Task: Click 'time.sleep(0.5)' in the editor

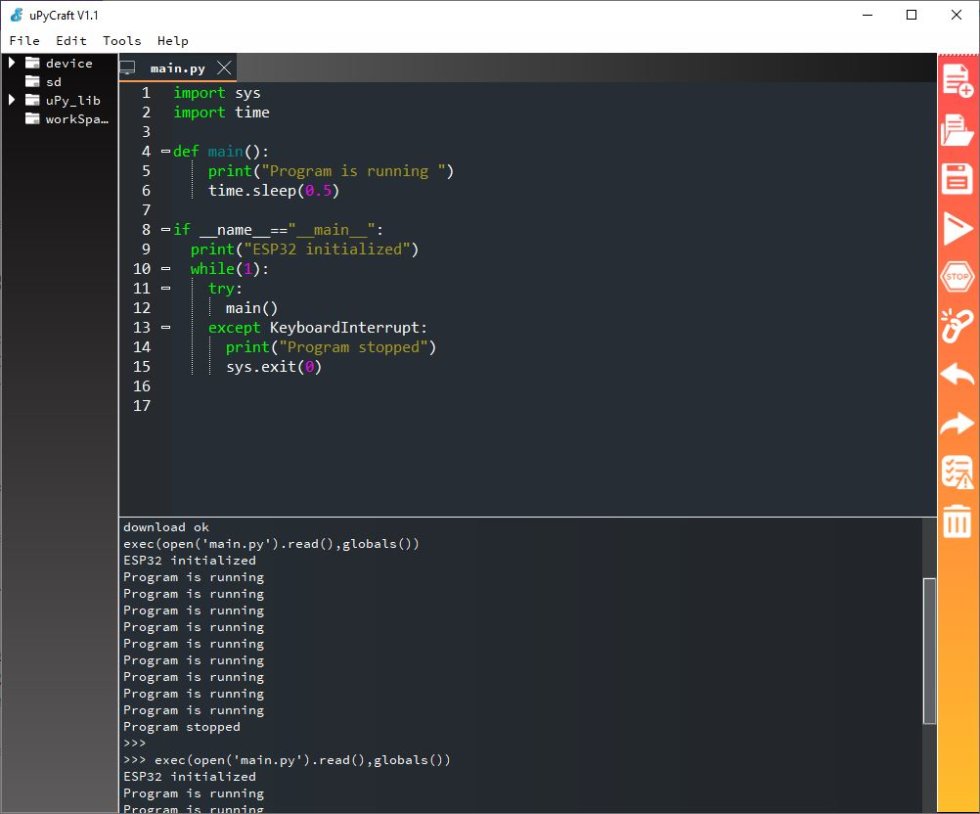Action: click(274, 191)
